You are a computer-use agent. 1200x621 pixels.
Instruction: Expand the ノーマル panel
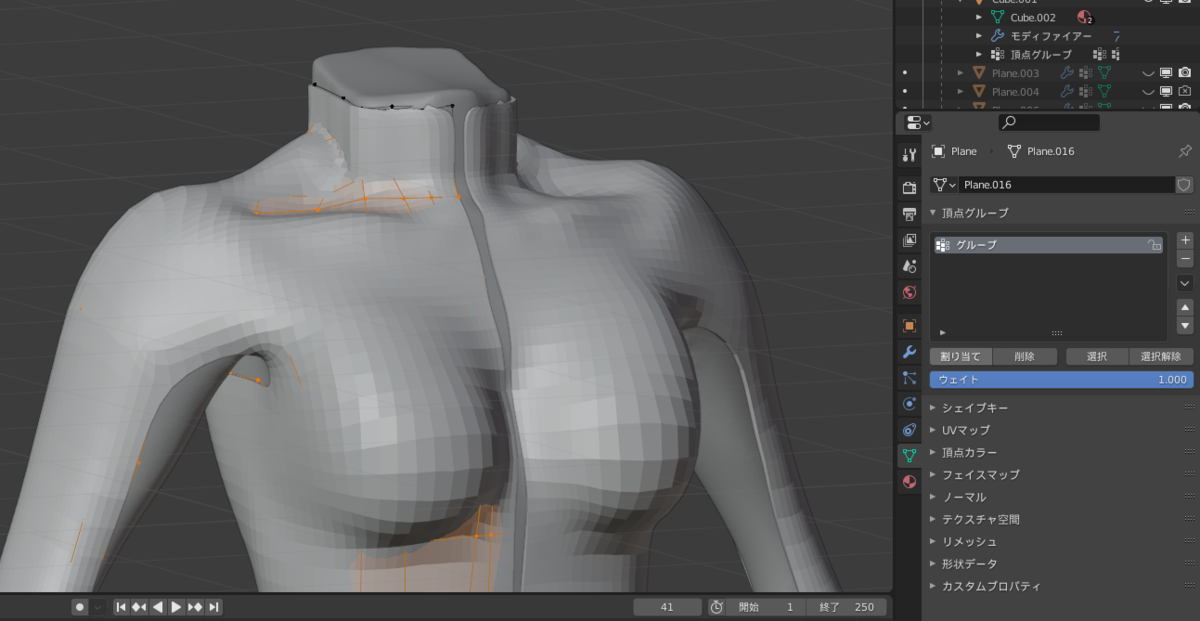pos(933,497)
